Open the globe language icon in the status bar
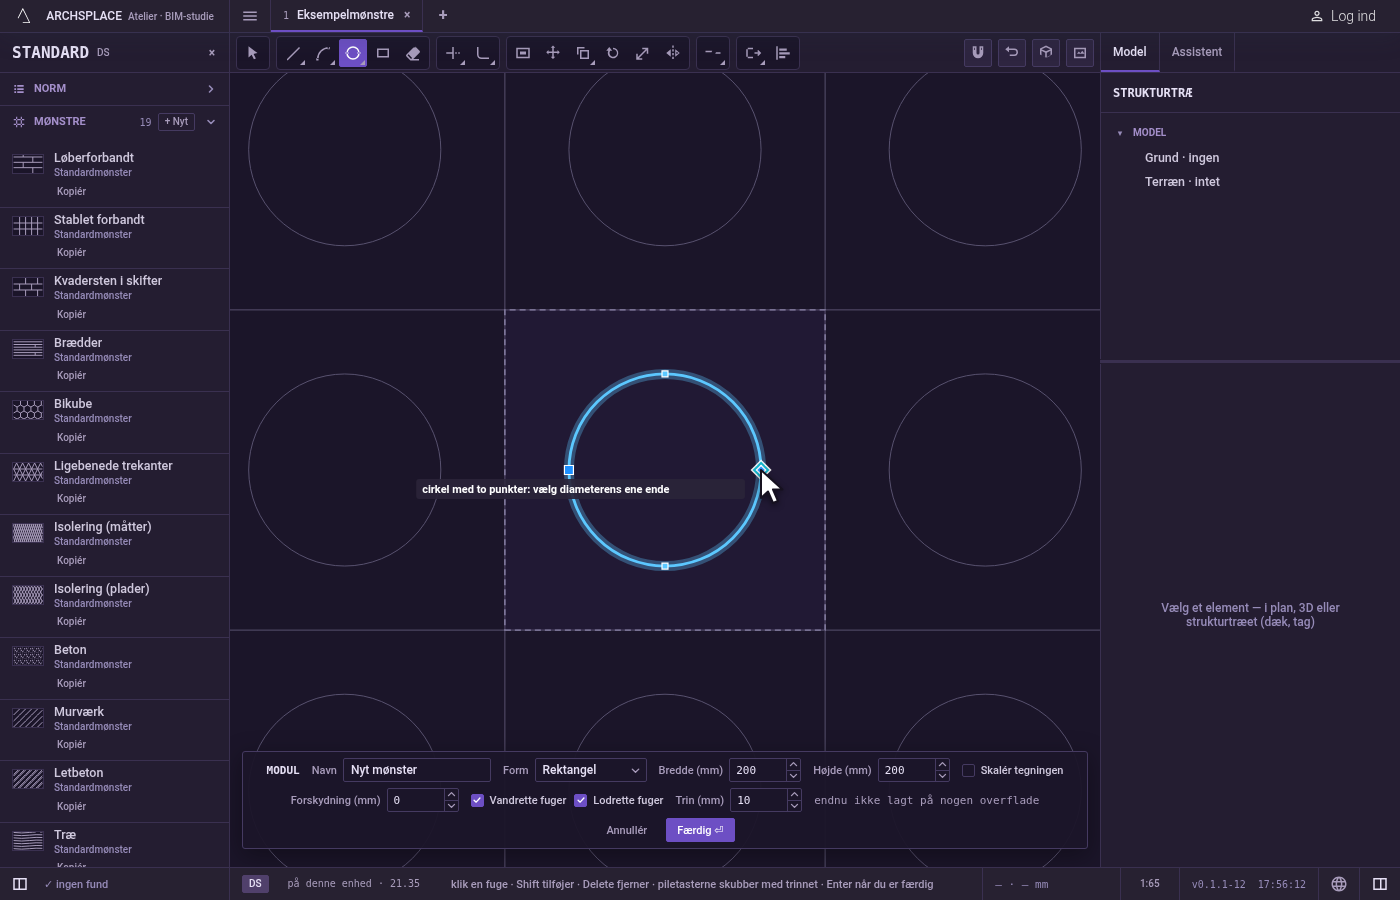The height and width of the screenshot is (900, 1400). 1339,884
